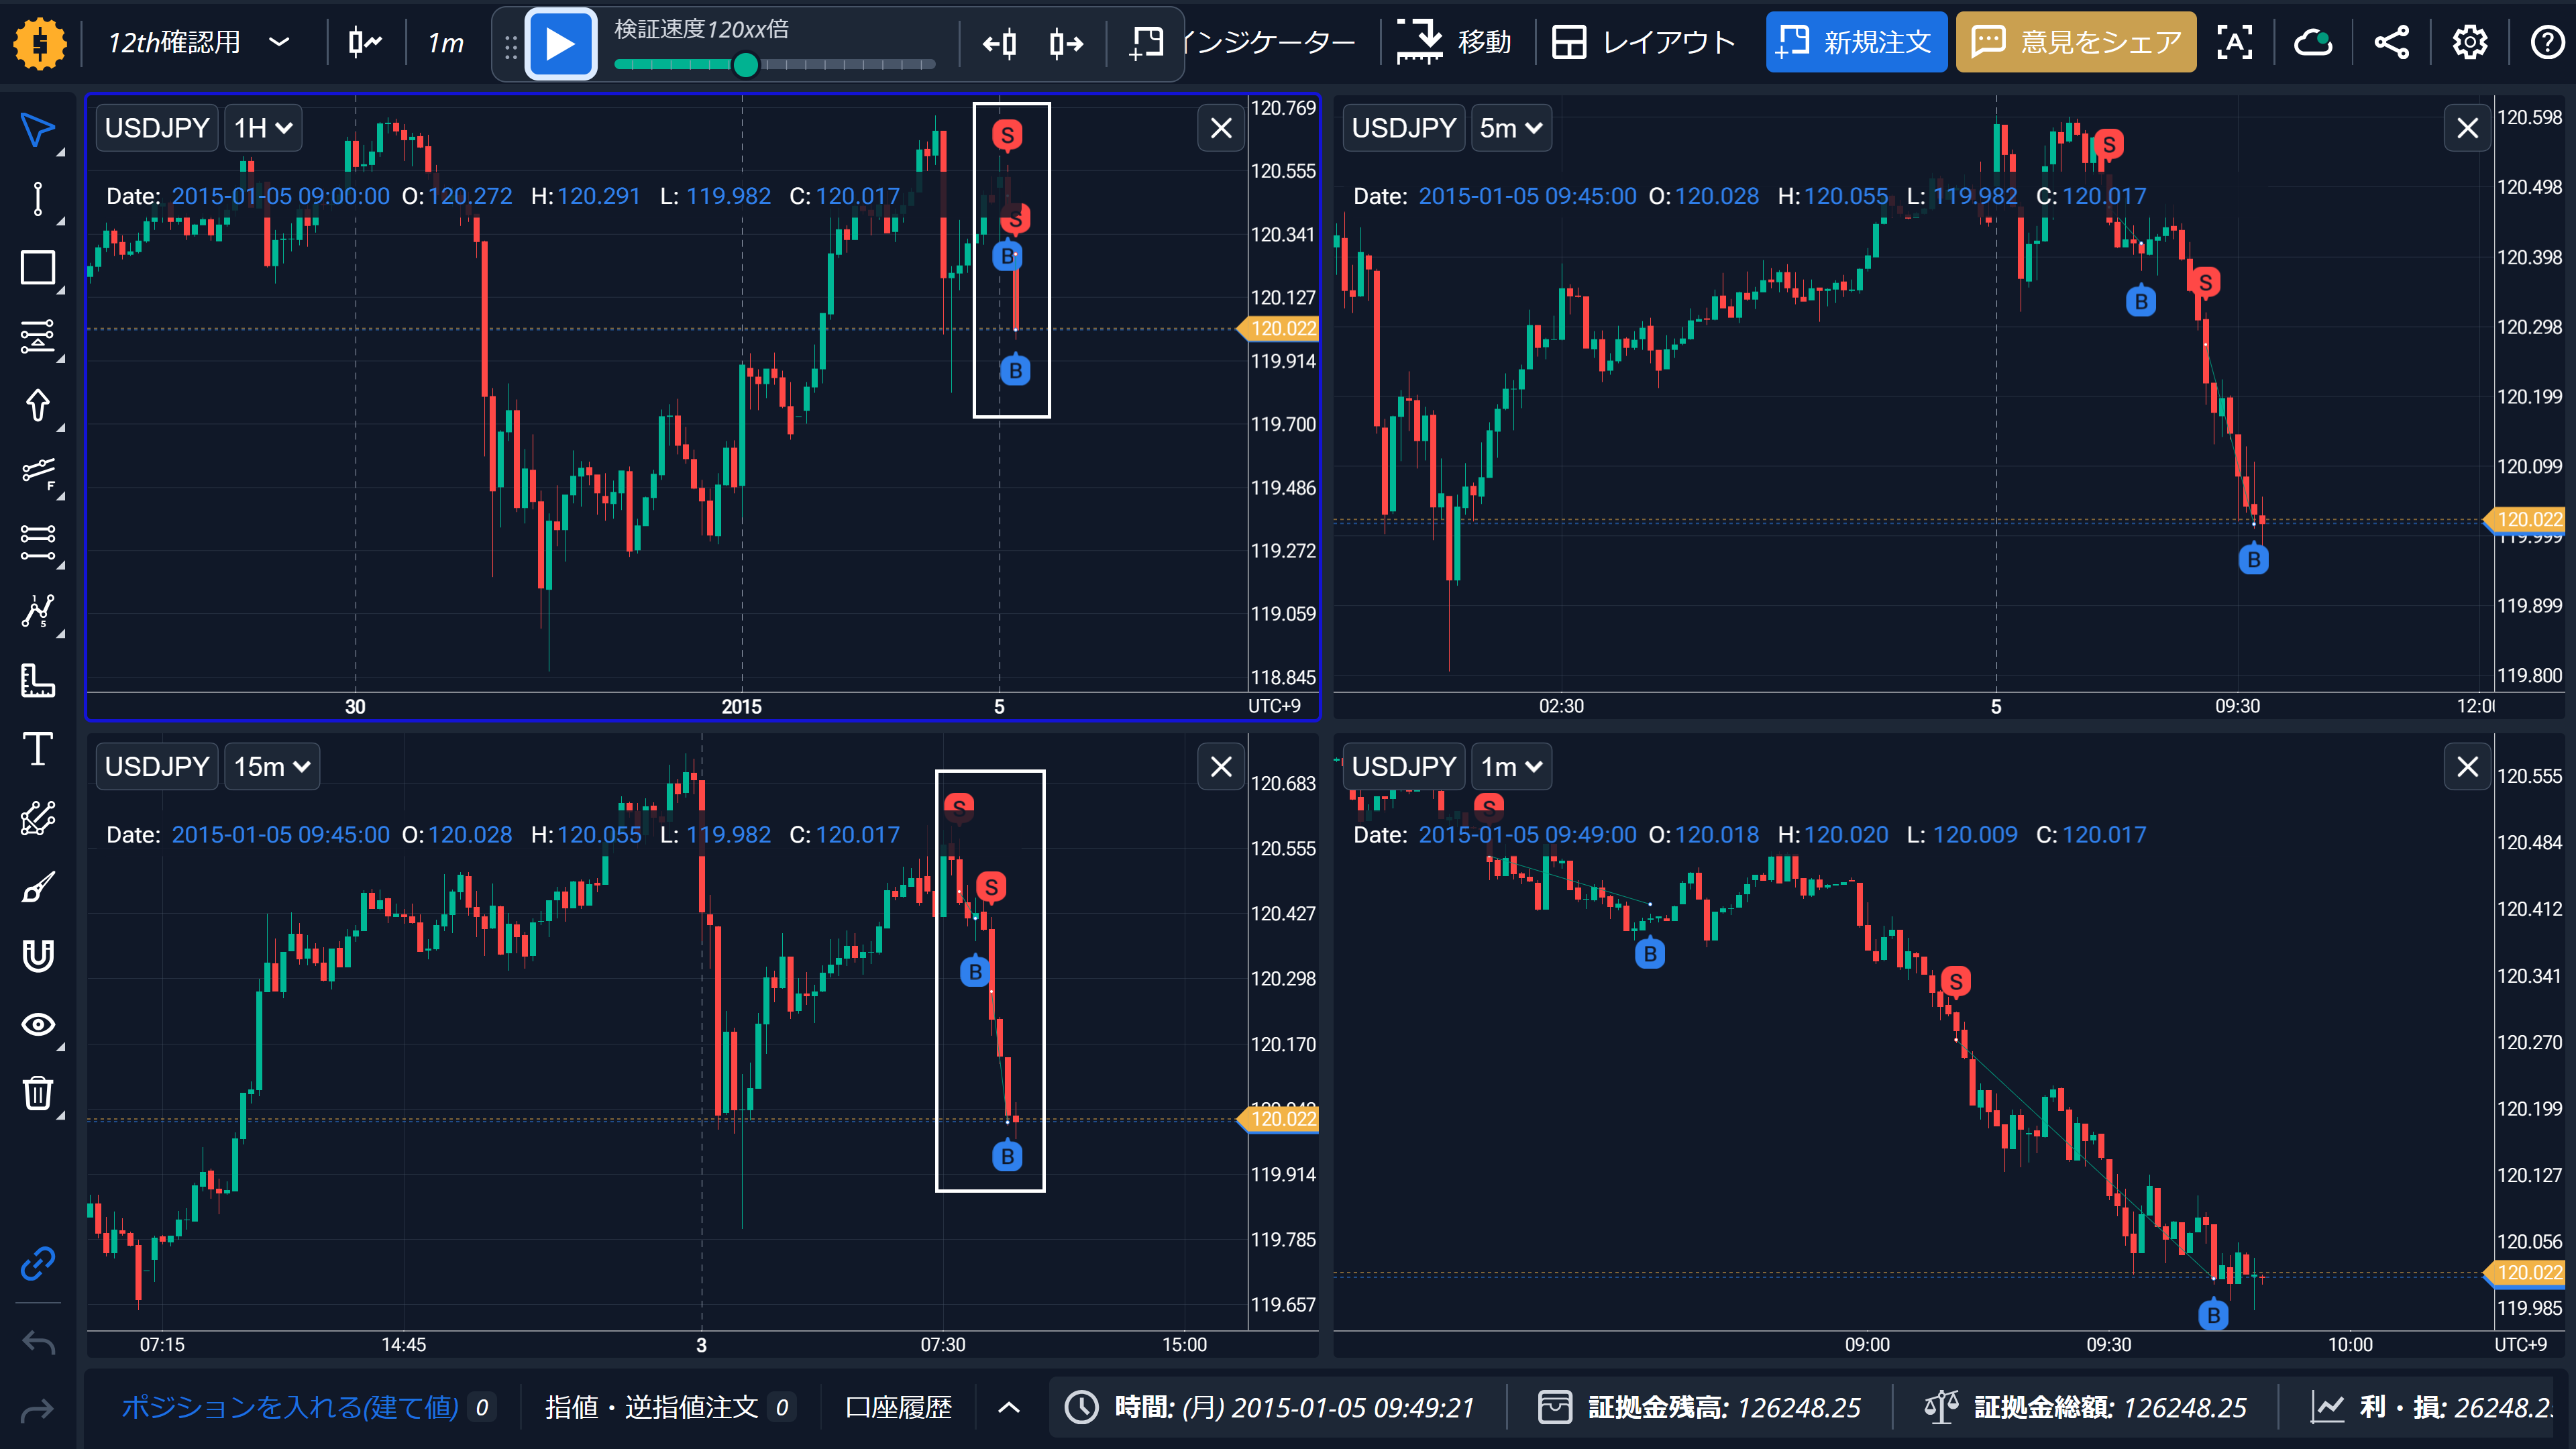Select the rectangle drawing tool
Screen dimensions: 2576x1449
pyautogui.click(x=38, y=268)
